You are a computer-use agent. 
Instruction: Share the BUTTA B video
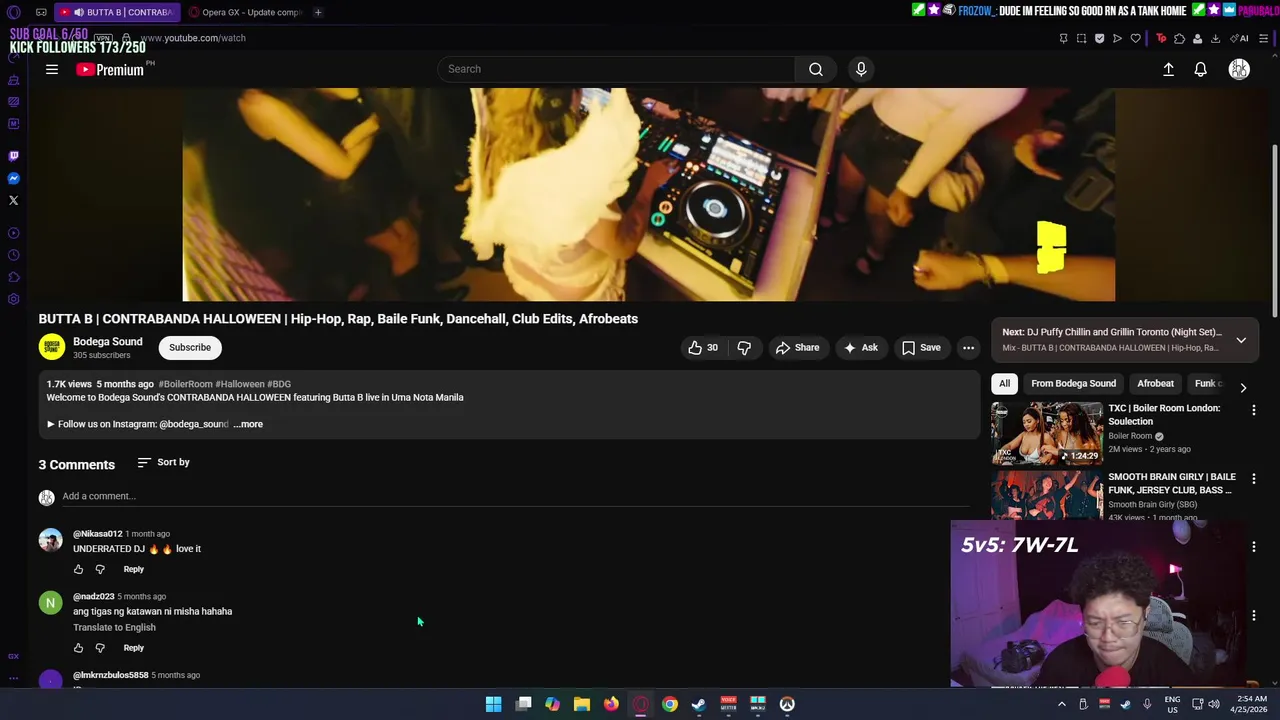(x=797, y=348)
